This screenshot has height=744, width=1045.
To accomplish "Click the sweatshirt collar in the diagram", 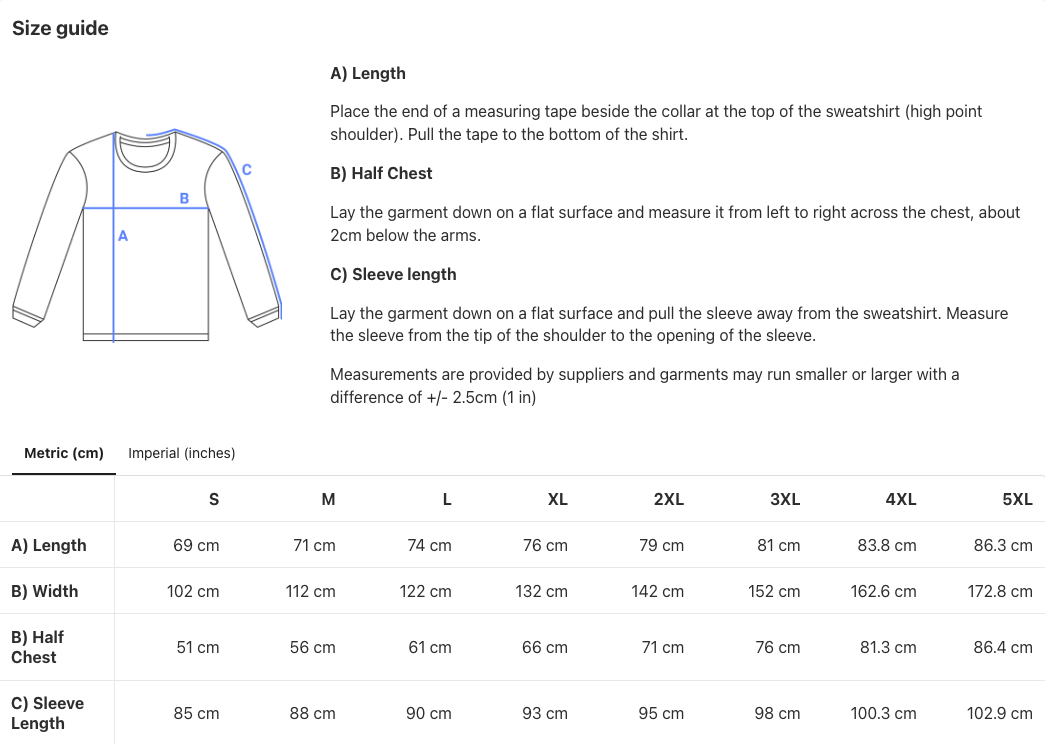I will pos(146,152).
